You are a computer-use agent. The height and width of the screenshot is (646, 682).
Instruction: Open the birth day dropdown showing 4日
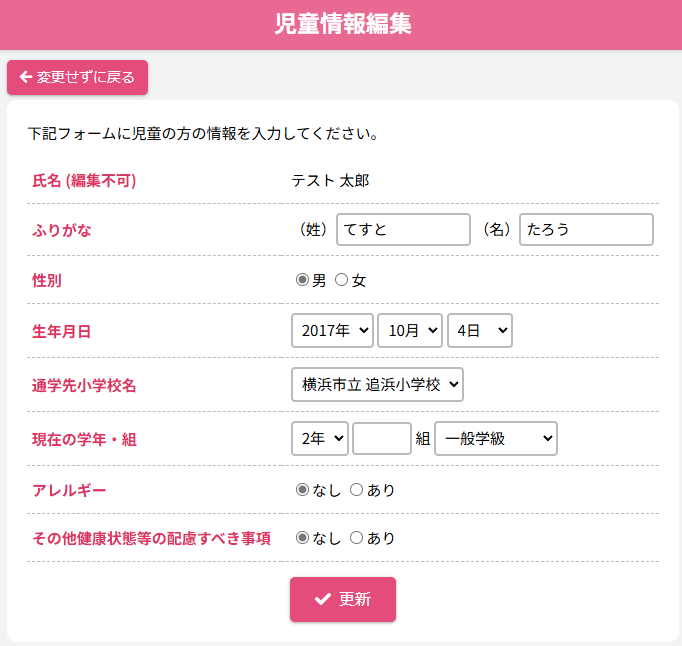pyautogui.click(x=479, y=330)
